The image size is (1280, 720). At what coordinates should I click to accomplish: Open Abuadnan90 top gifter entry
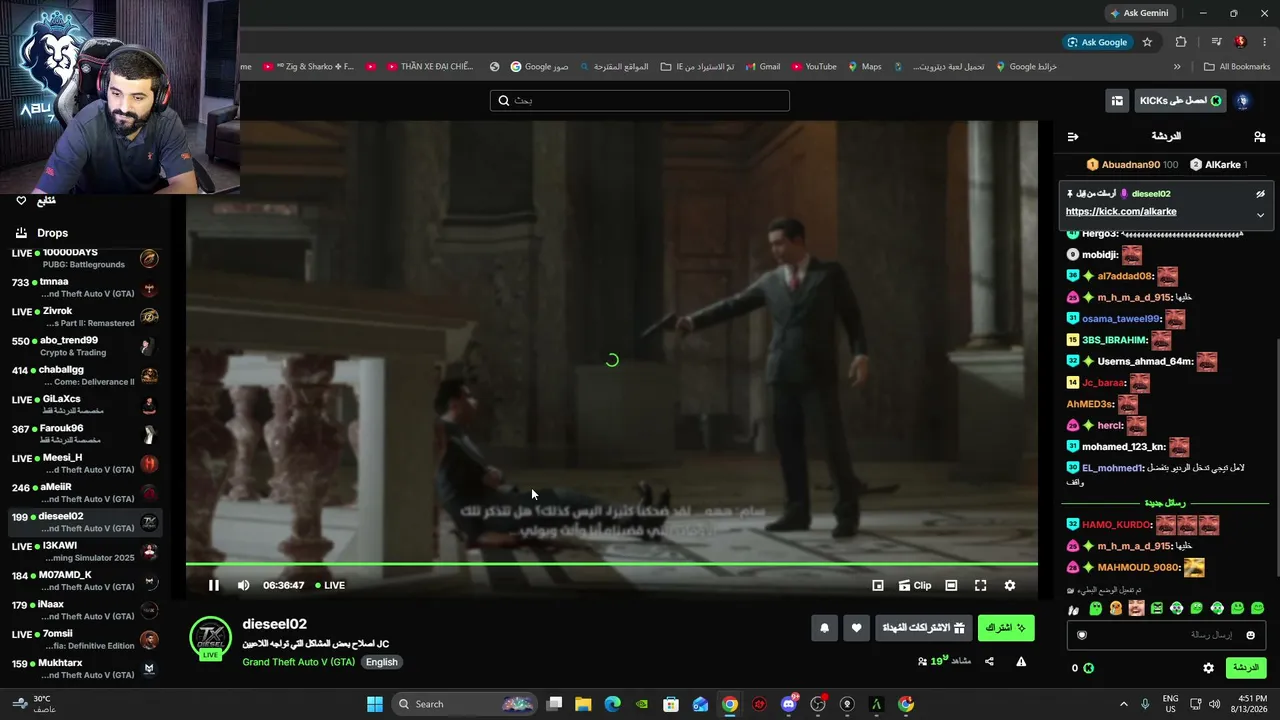pyautogui.click(x=1132, y=165)
